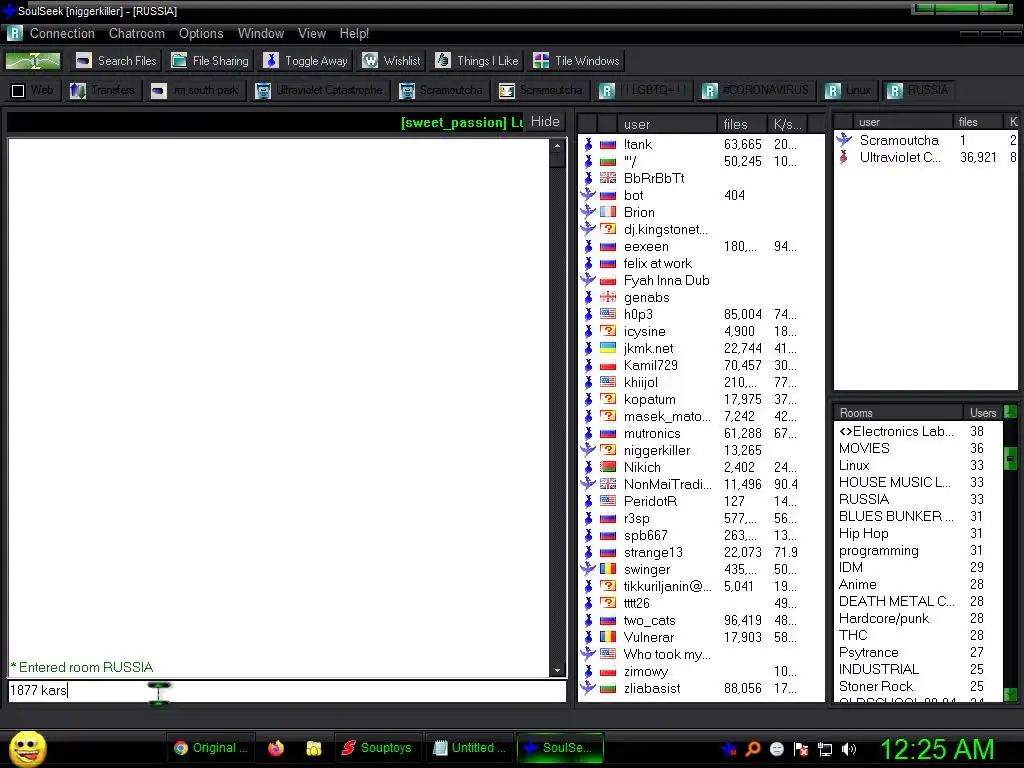Click the SoulSeek bird icon in the system tray
Screen dimensions: 1024x768
click(729, 749)
